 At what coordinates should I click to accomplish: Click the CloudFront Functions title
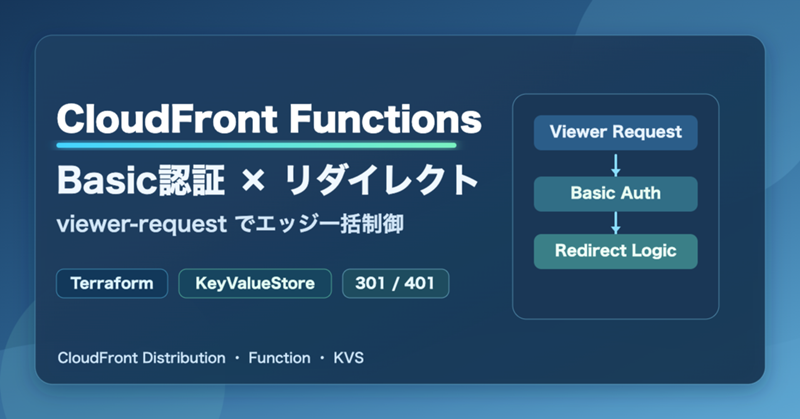(x=269, y=119)
